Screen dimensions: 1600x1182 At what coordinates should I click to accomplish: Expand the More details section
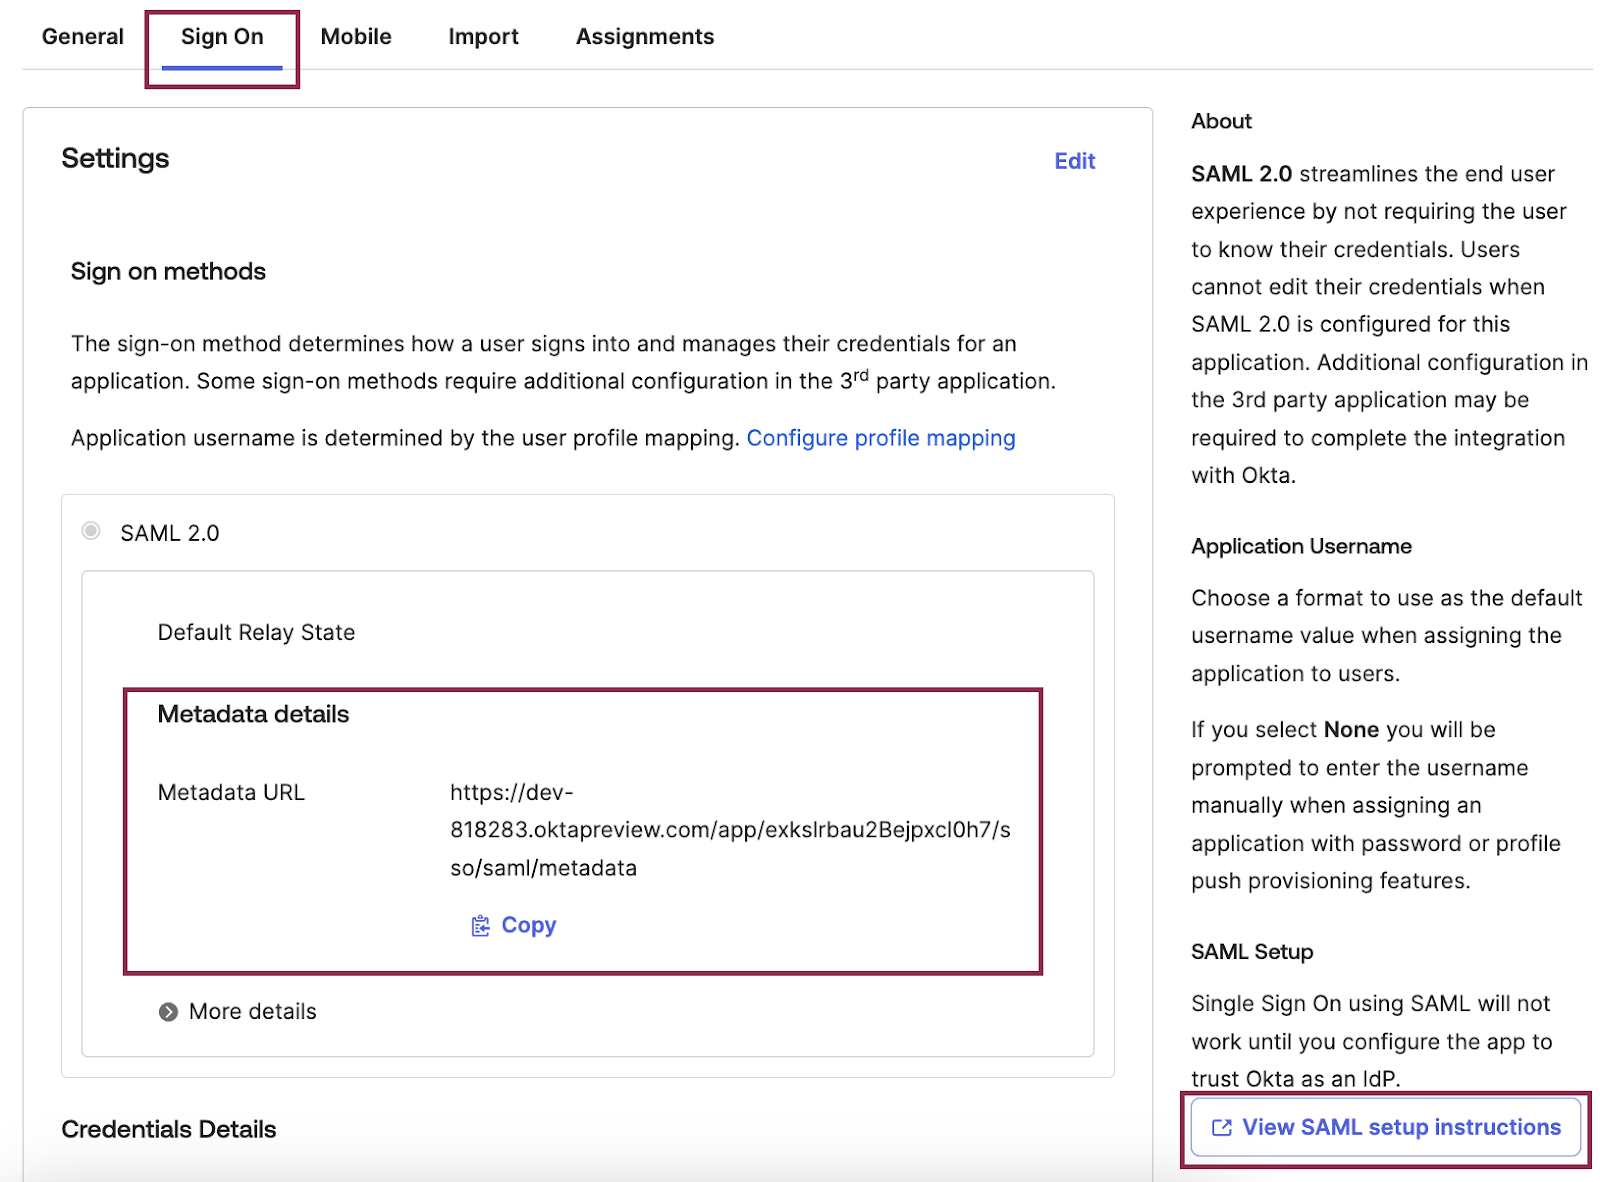(x=251, y=1011)
